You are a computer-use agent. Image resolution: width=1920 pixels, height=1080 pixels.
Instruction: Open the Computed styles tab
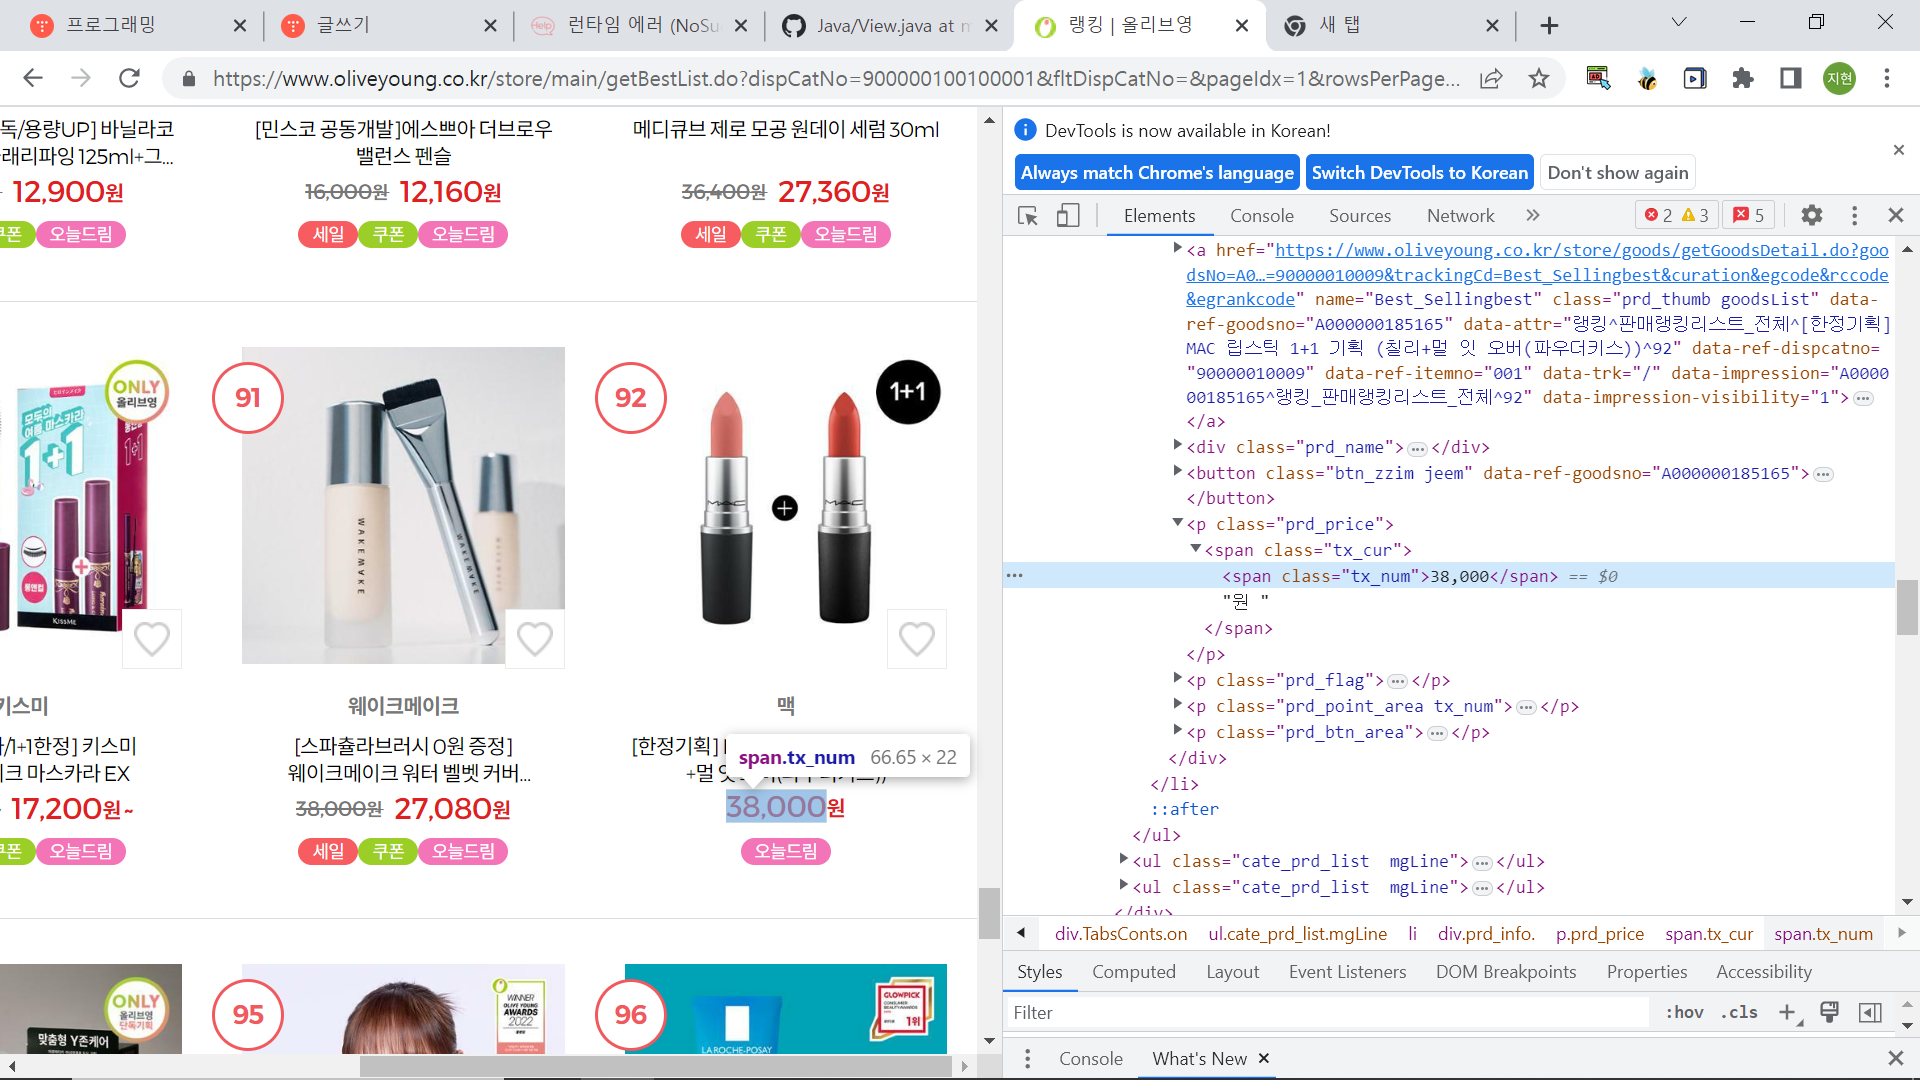point(1133,971)
